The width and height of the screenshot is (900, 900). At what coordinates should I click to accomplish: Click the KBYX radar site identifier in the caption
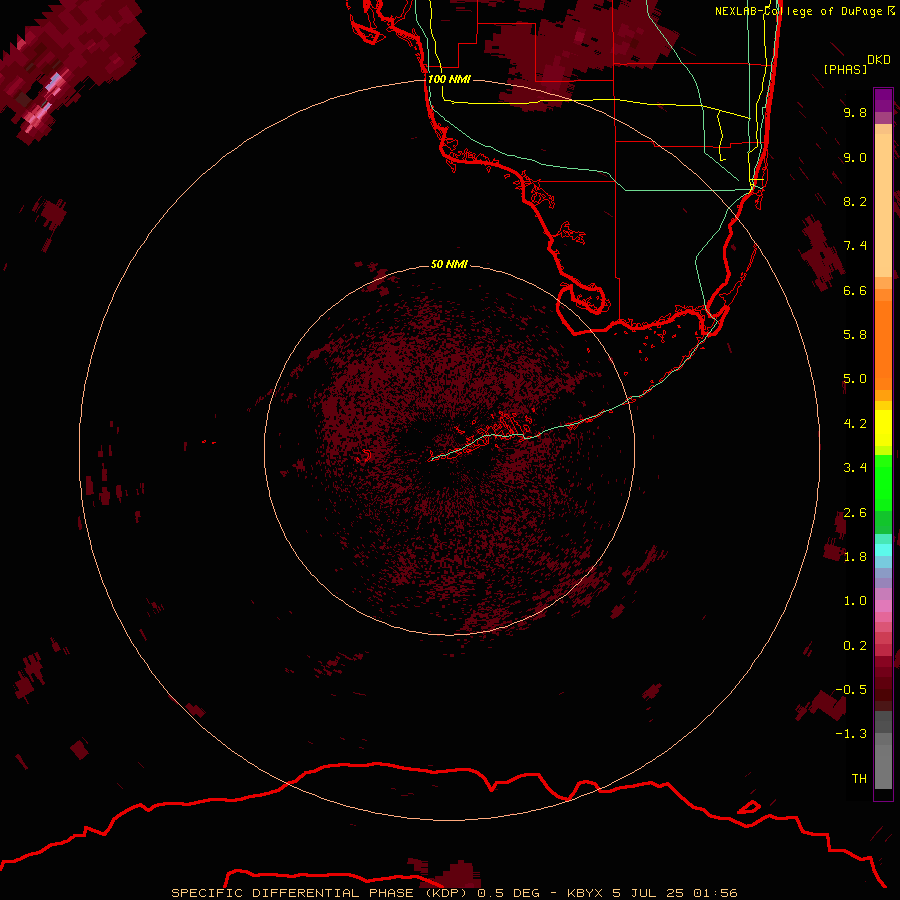pyautogui.click(x=585, y=893)
